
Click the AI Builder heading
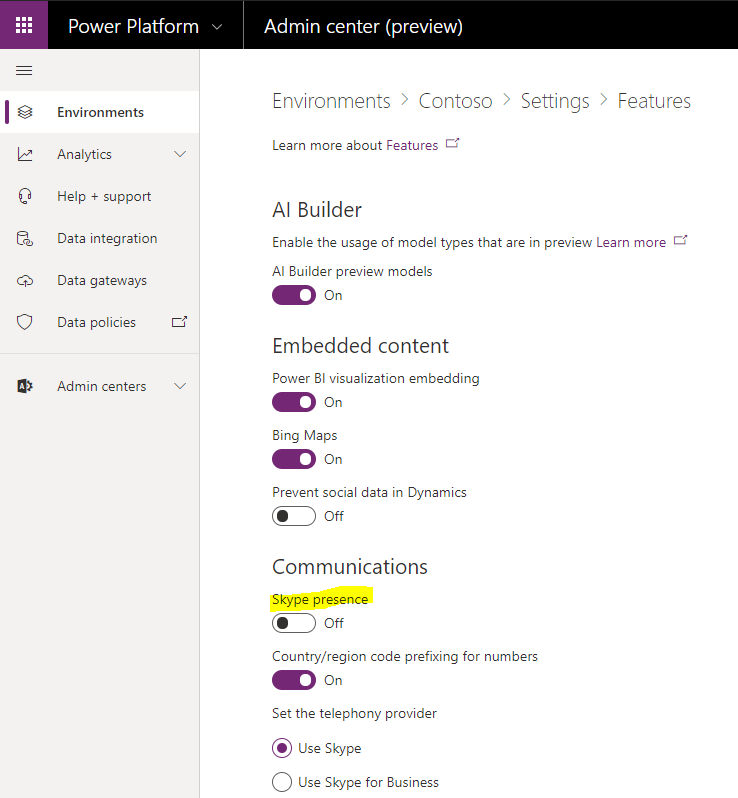317,210
